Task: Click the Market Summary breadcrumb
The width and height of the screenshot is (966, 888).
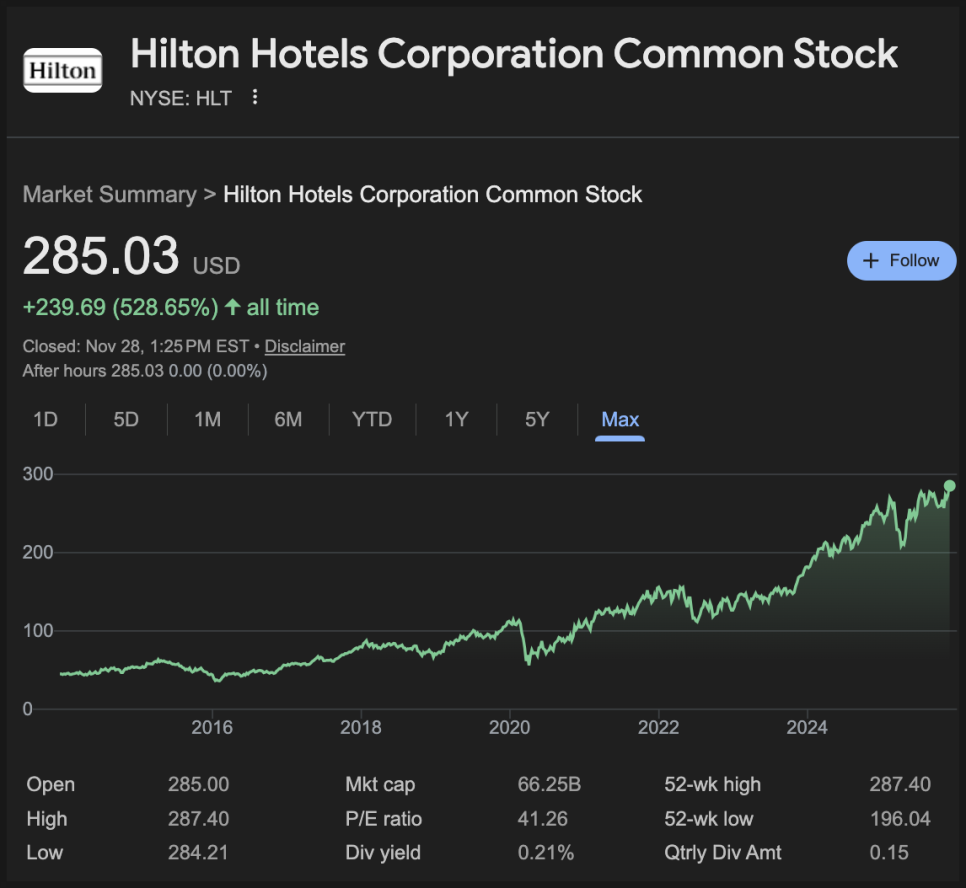Action: click(x=109, y=194)
